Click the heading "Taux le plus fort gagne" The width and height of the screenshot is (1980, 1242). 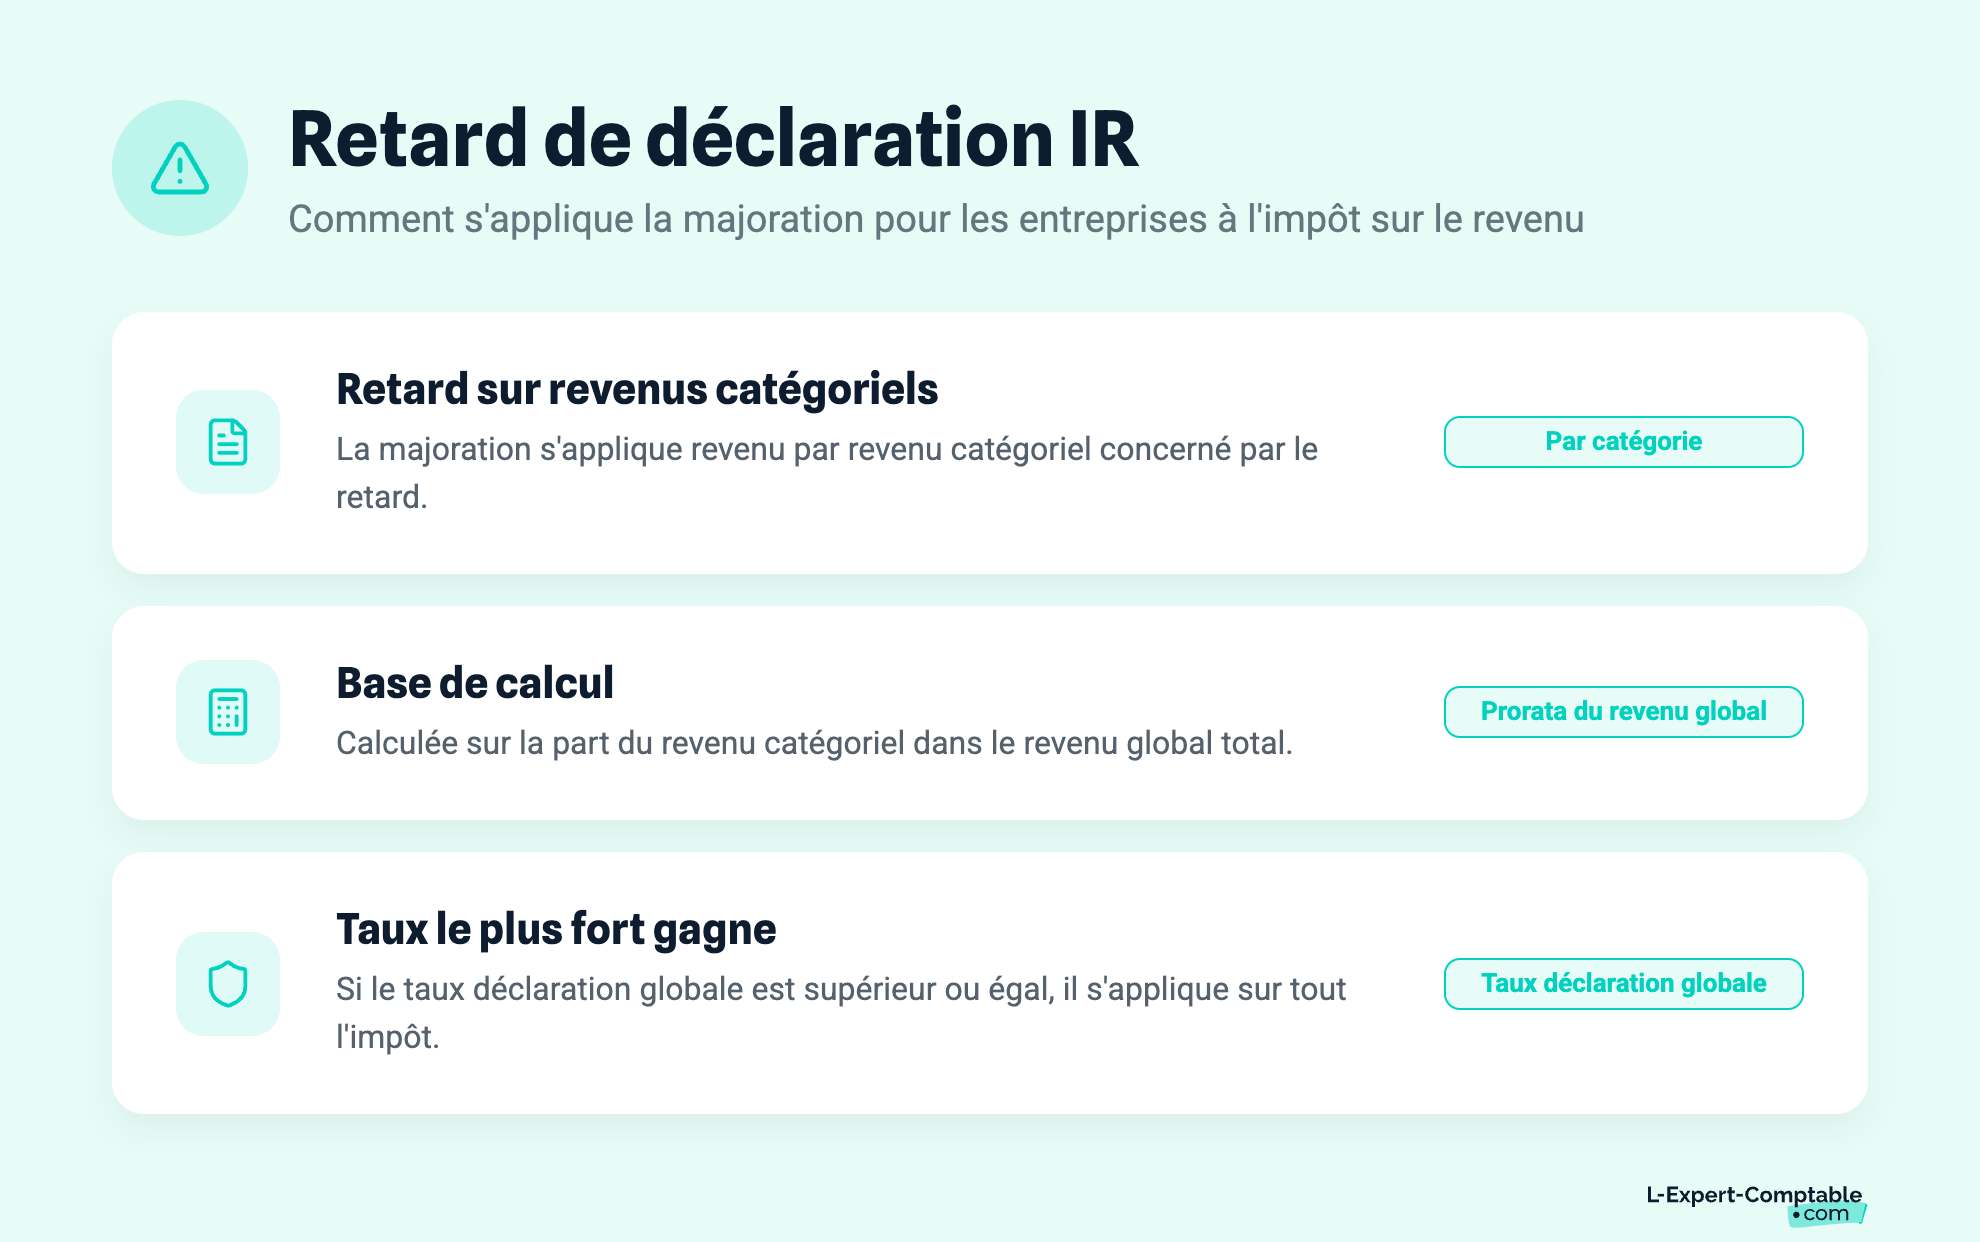pos(556,929)
